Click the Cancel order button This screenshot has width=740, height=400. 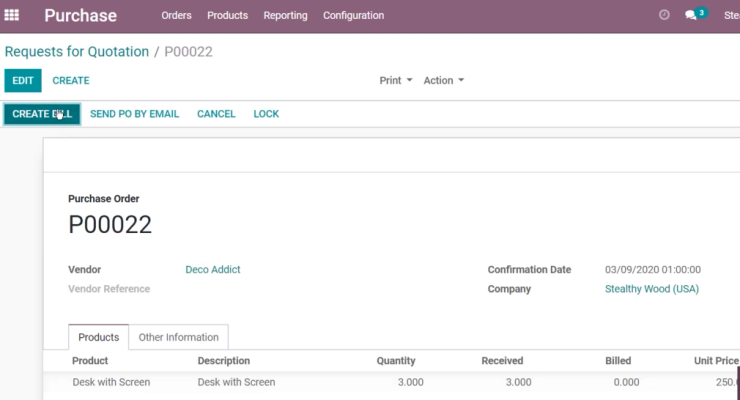click(216, 114)
